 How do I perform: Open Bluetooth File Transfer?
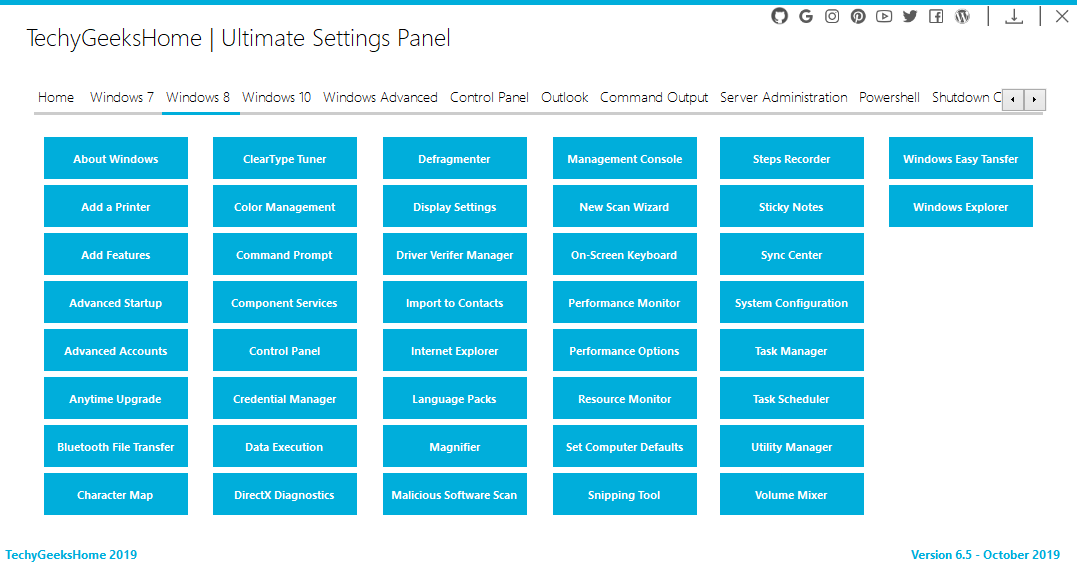click(115, 447)
